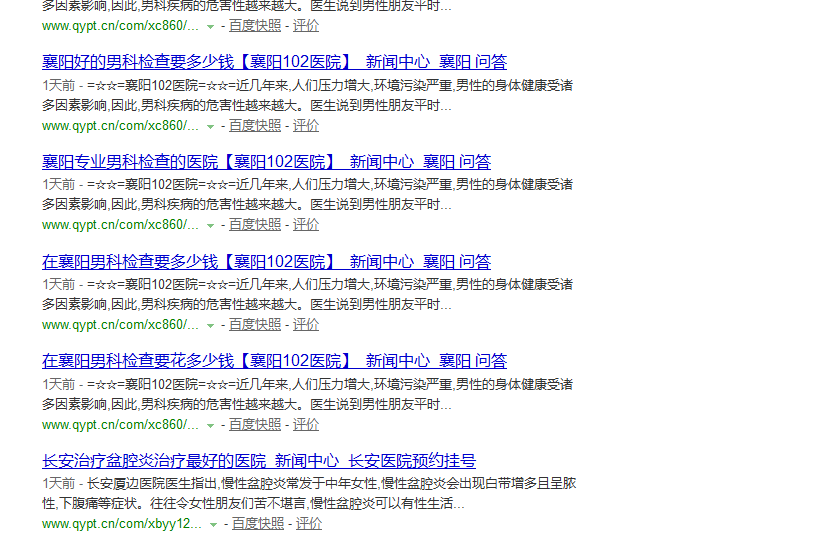Open 百度快照 for 襄阳好的男科检查要多少钱 result
This screenshot has height=544, width=838.
click(x=255, y=126)
